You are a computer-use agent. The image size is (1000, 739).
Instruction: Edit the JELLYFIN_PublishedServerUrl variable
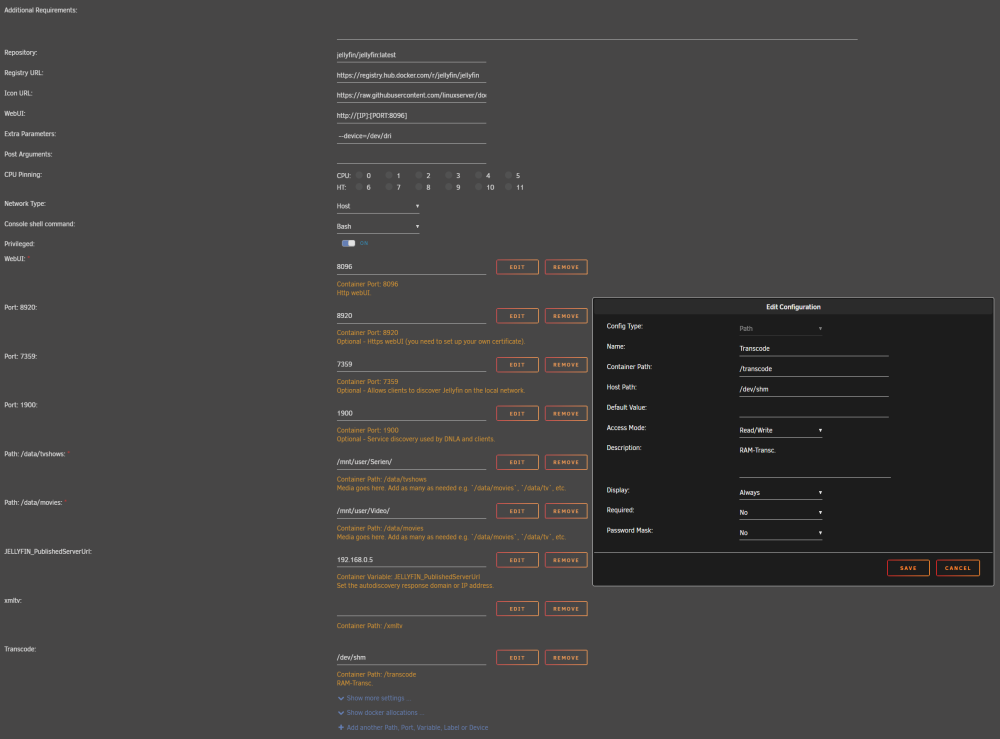tap(517, 560)
